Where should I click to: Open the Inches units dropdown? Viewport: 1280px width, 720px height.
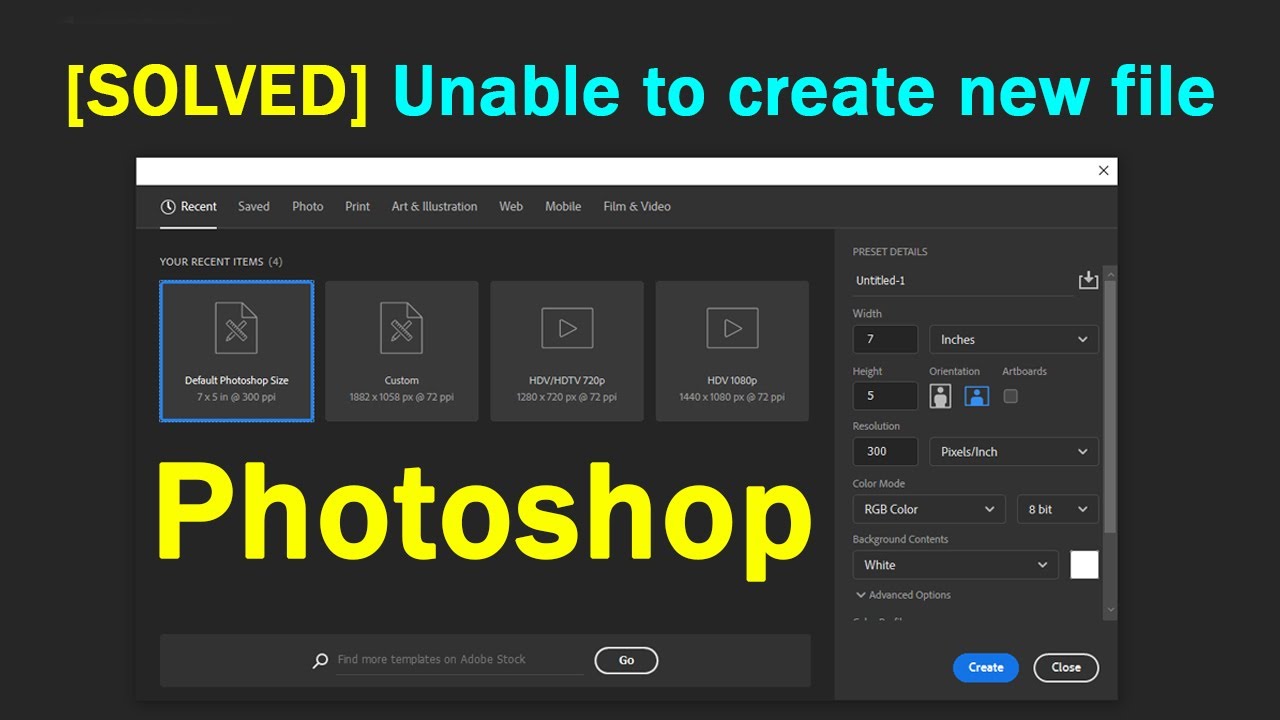1013,339
